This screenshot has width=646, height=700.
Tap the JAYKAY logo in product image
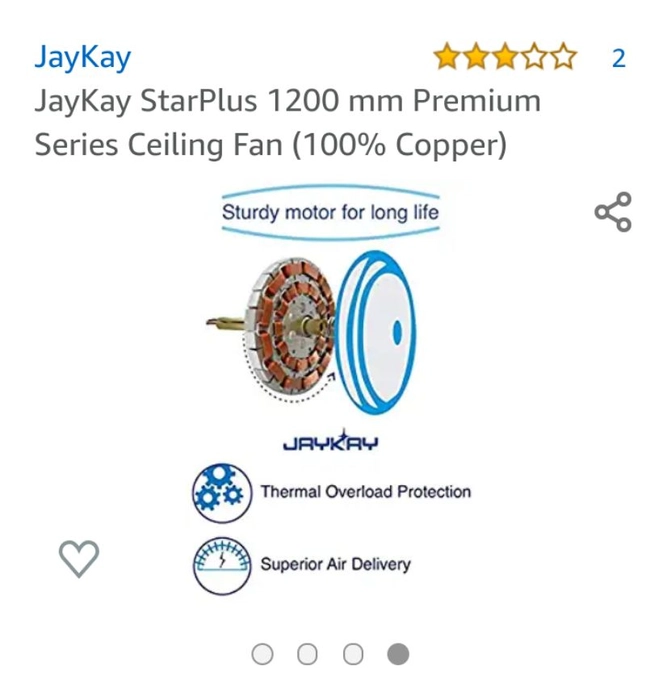(x=331, y=441)
